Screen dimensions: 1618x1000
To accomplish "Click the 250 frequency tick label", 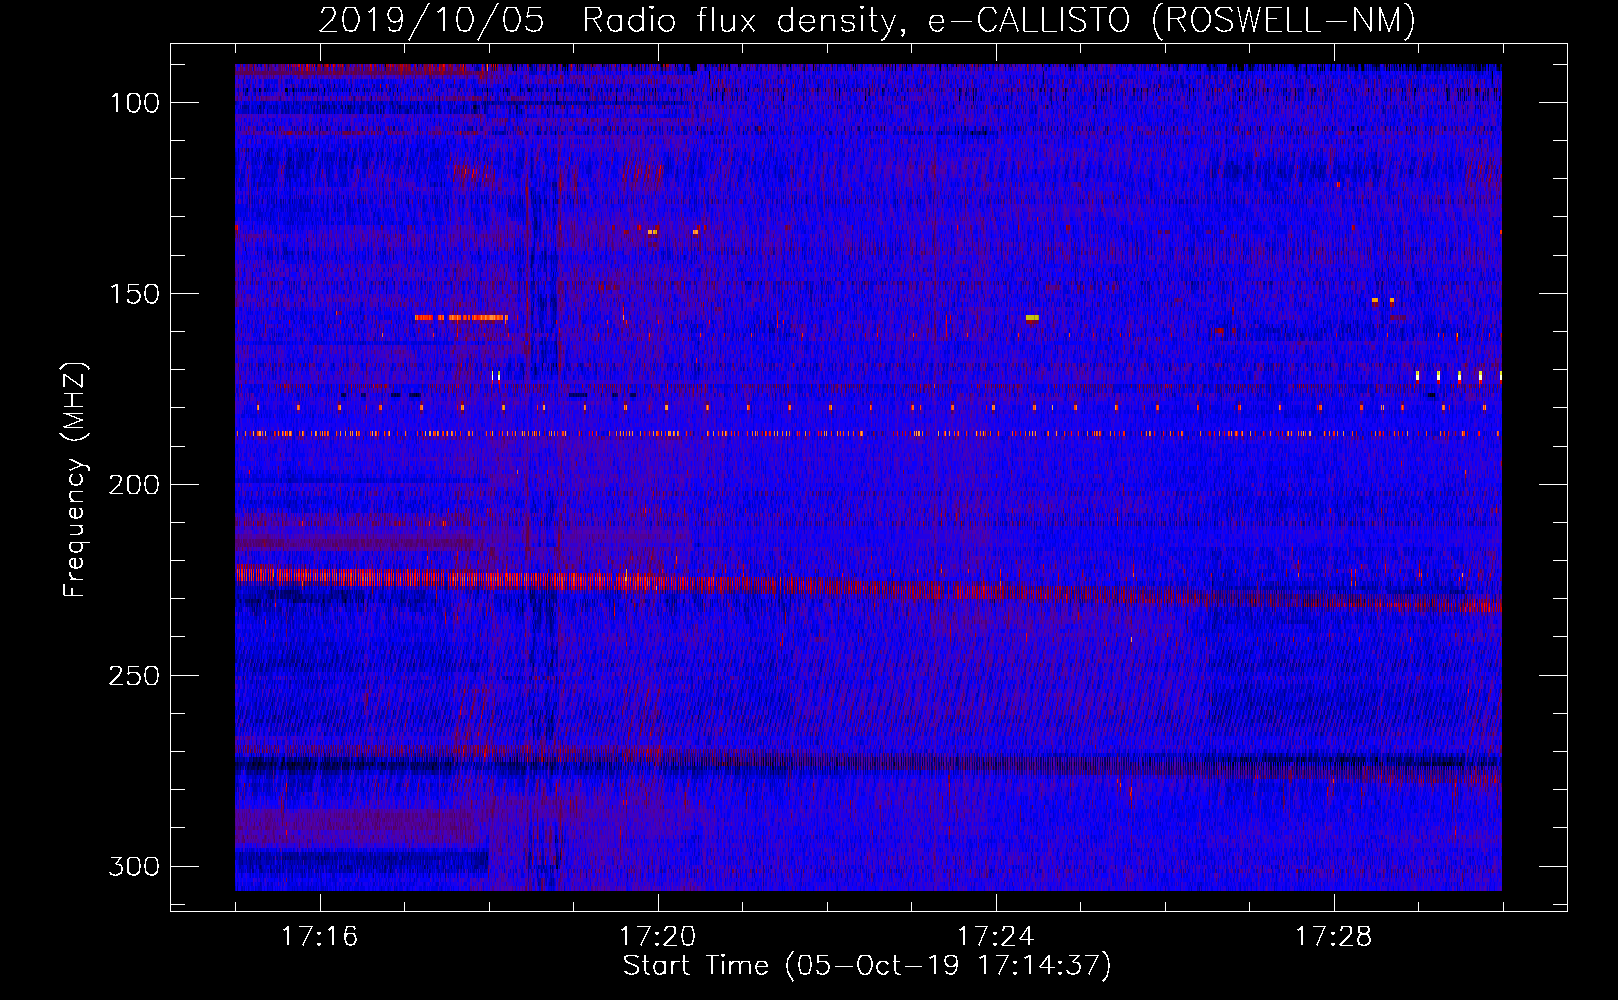I will (134, 676).
